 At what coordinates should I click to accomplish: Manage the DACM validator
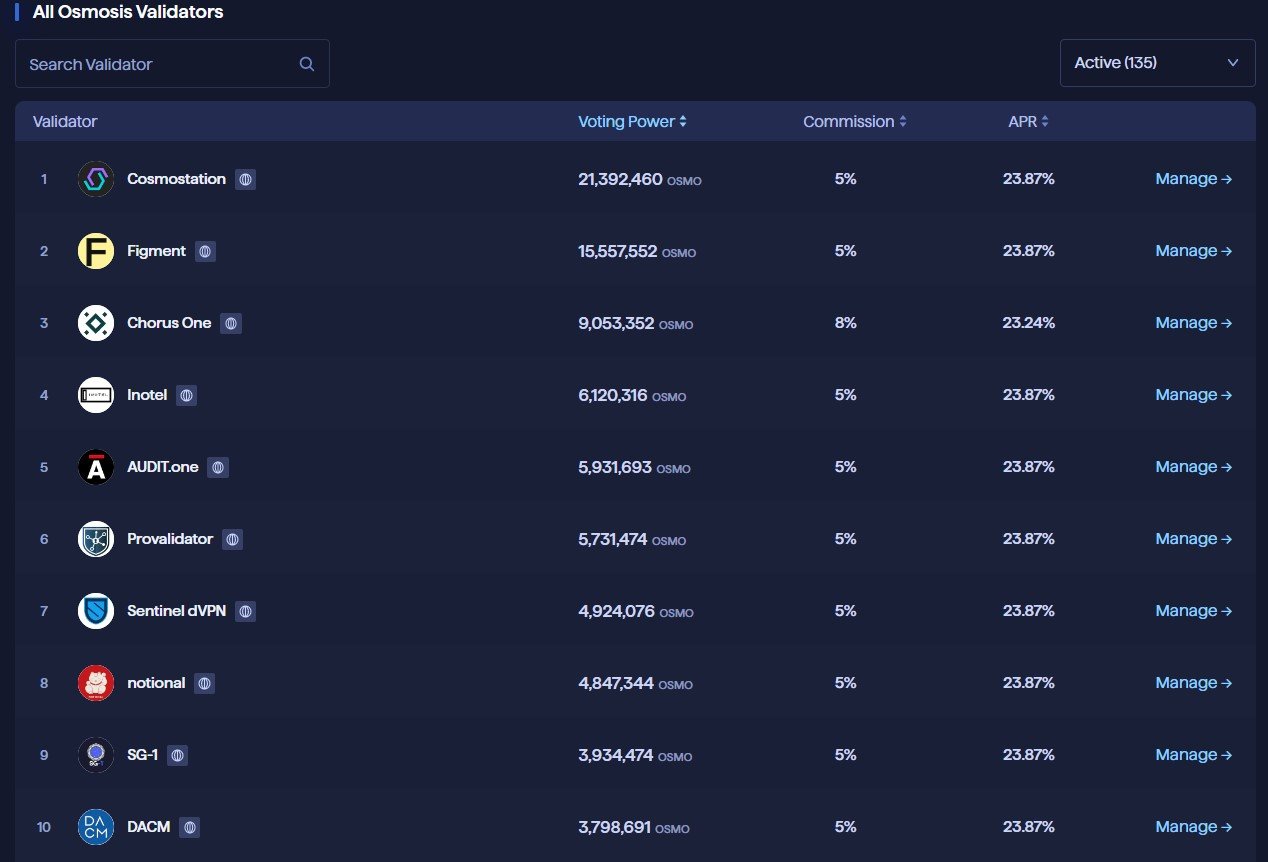coord(1193,827)
